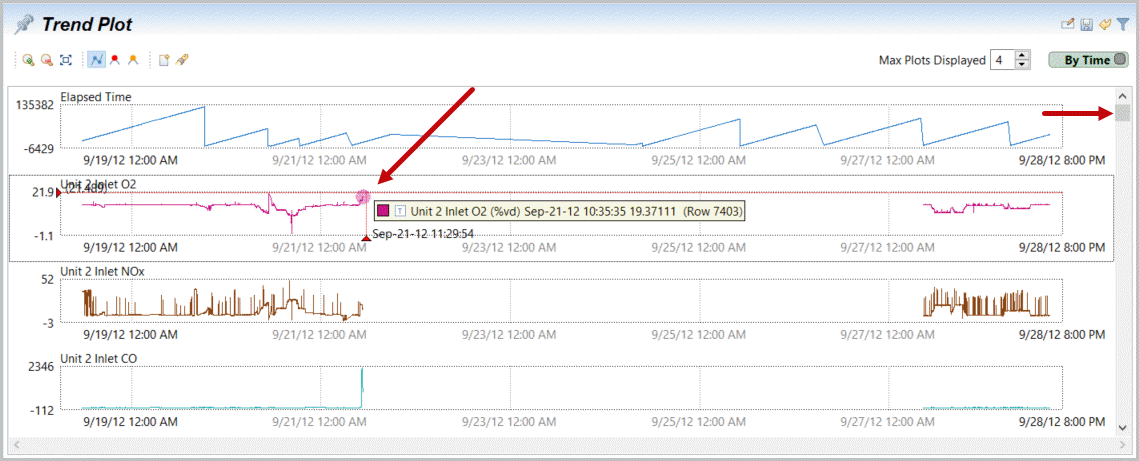Image resolution: width=1139 pixels, height=461 pixels.
Task: Click the zoom out magnifier icon
Action: point(46,60)
